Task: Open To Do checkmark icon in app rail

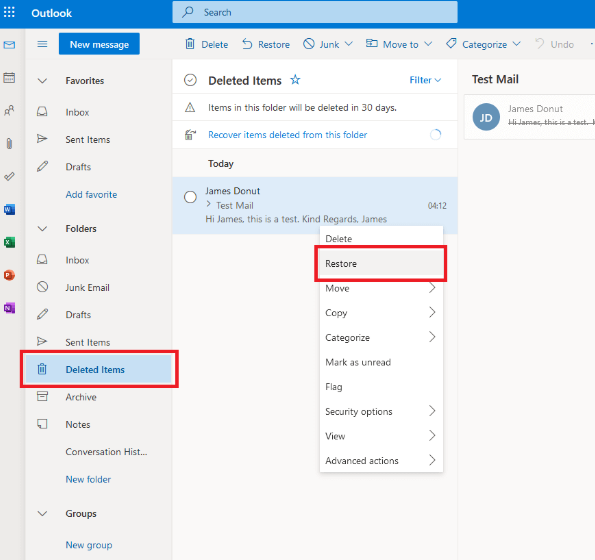Action: (x=9, y=176)
